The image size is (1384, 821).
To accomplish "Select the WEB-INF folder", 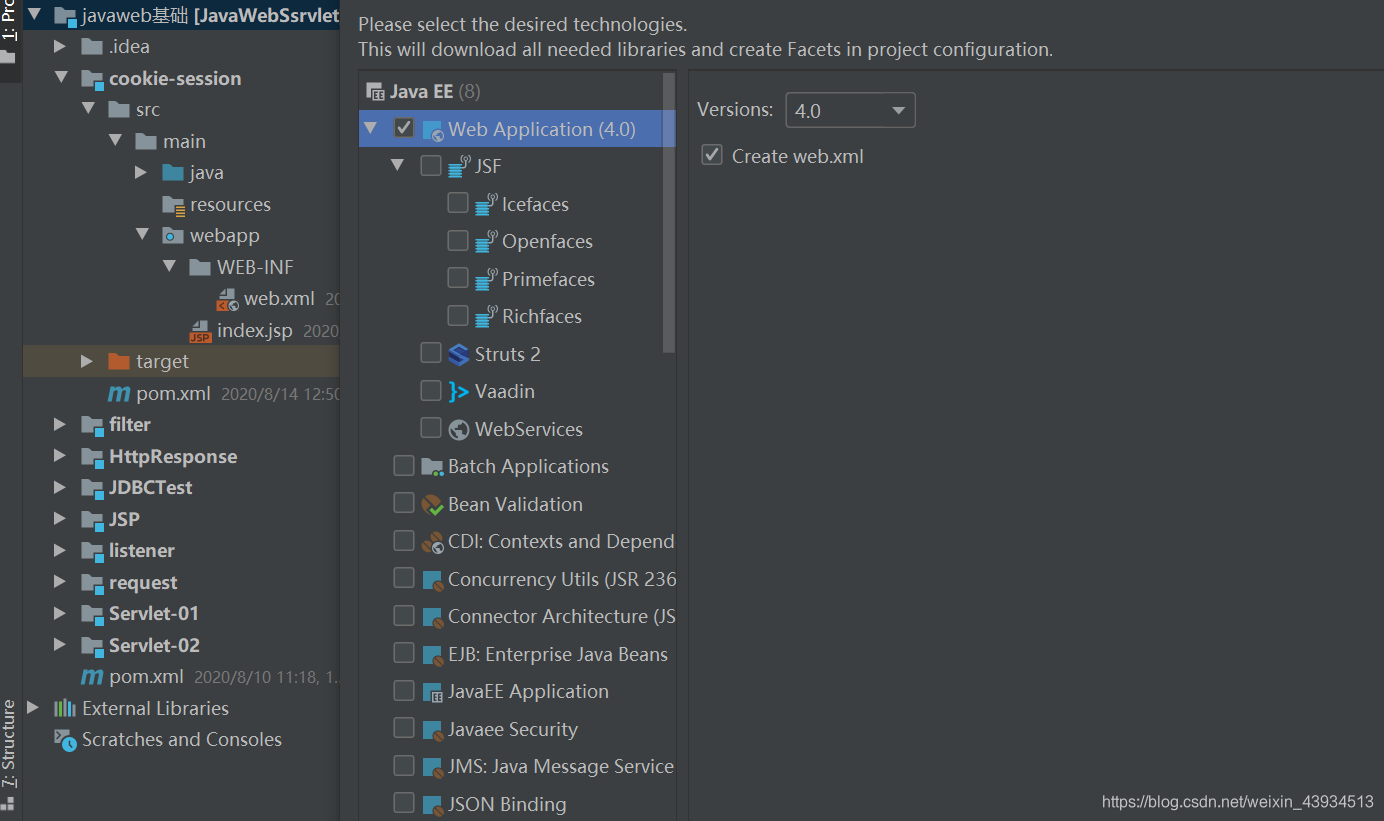I will tap(255, 267).
